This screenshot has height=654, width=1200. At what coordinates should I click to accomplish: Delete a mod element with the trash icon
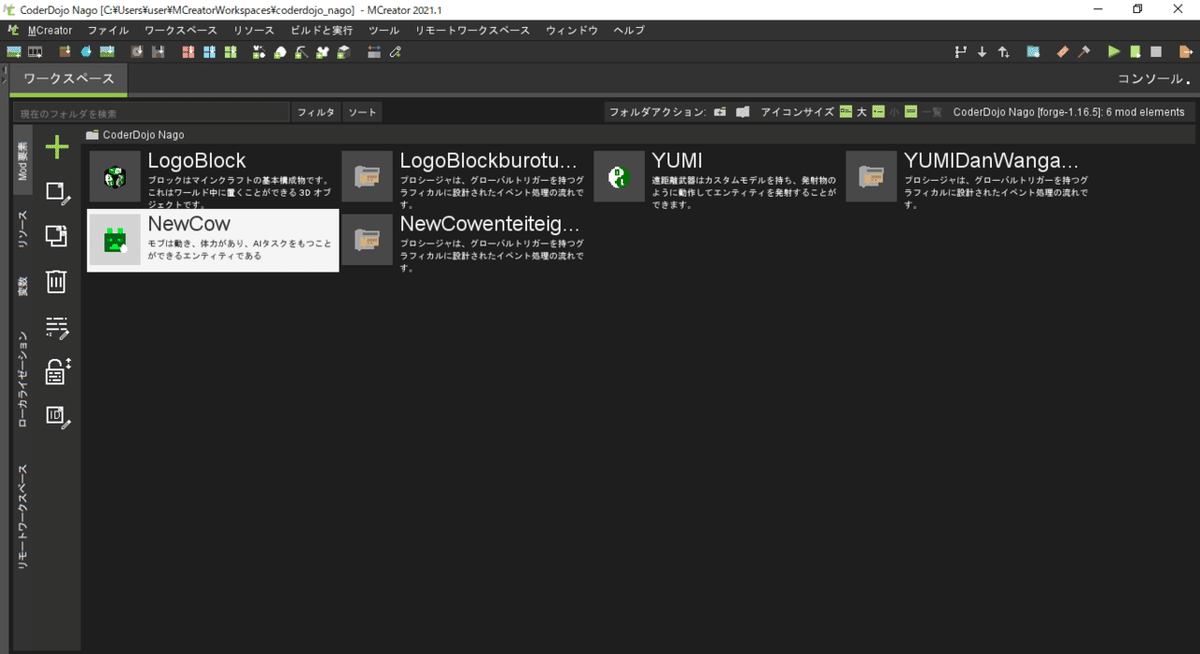pyautogui.click(x=56, y=281)
